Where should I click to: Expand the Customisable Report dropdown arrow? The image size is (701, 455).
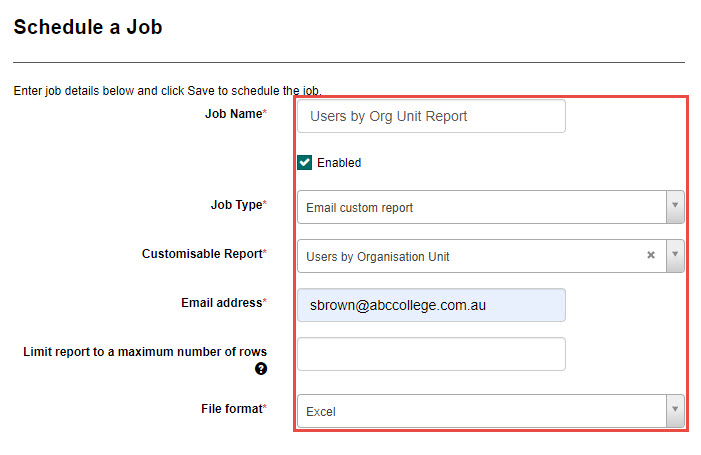pyautogui.click(x=675, y=256)
